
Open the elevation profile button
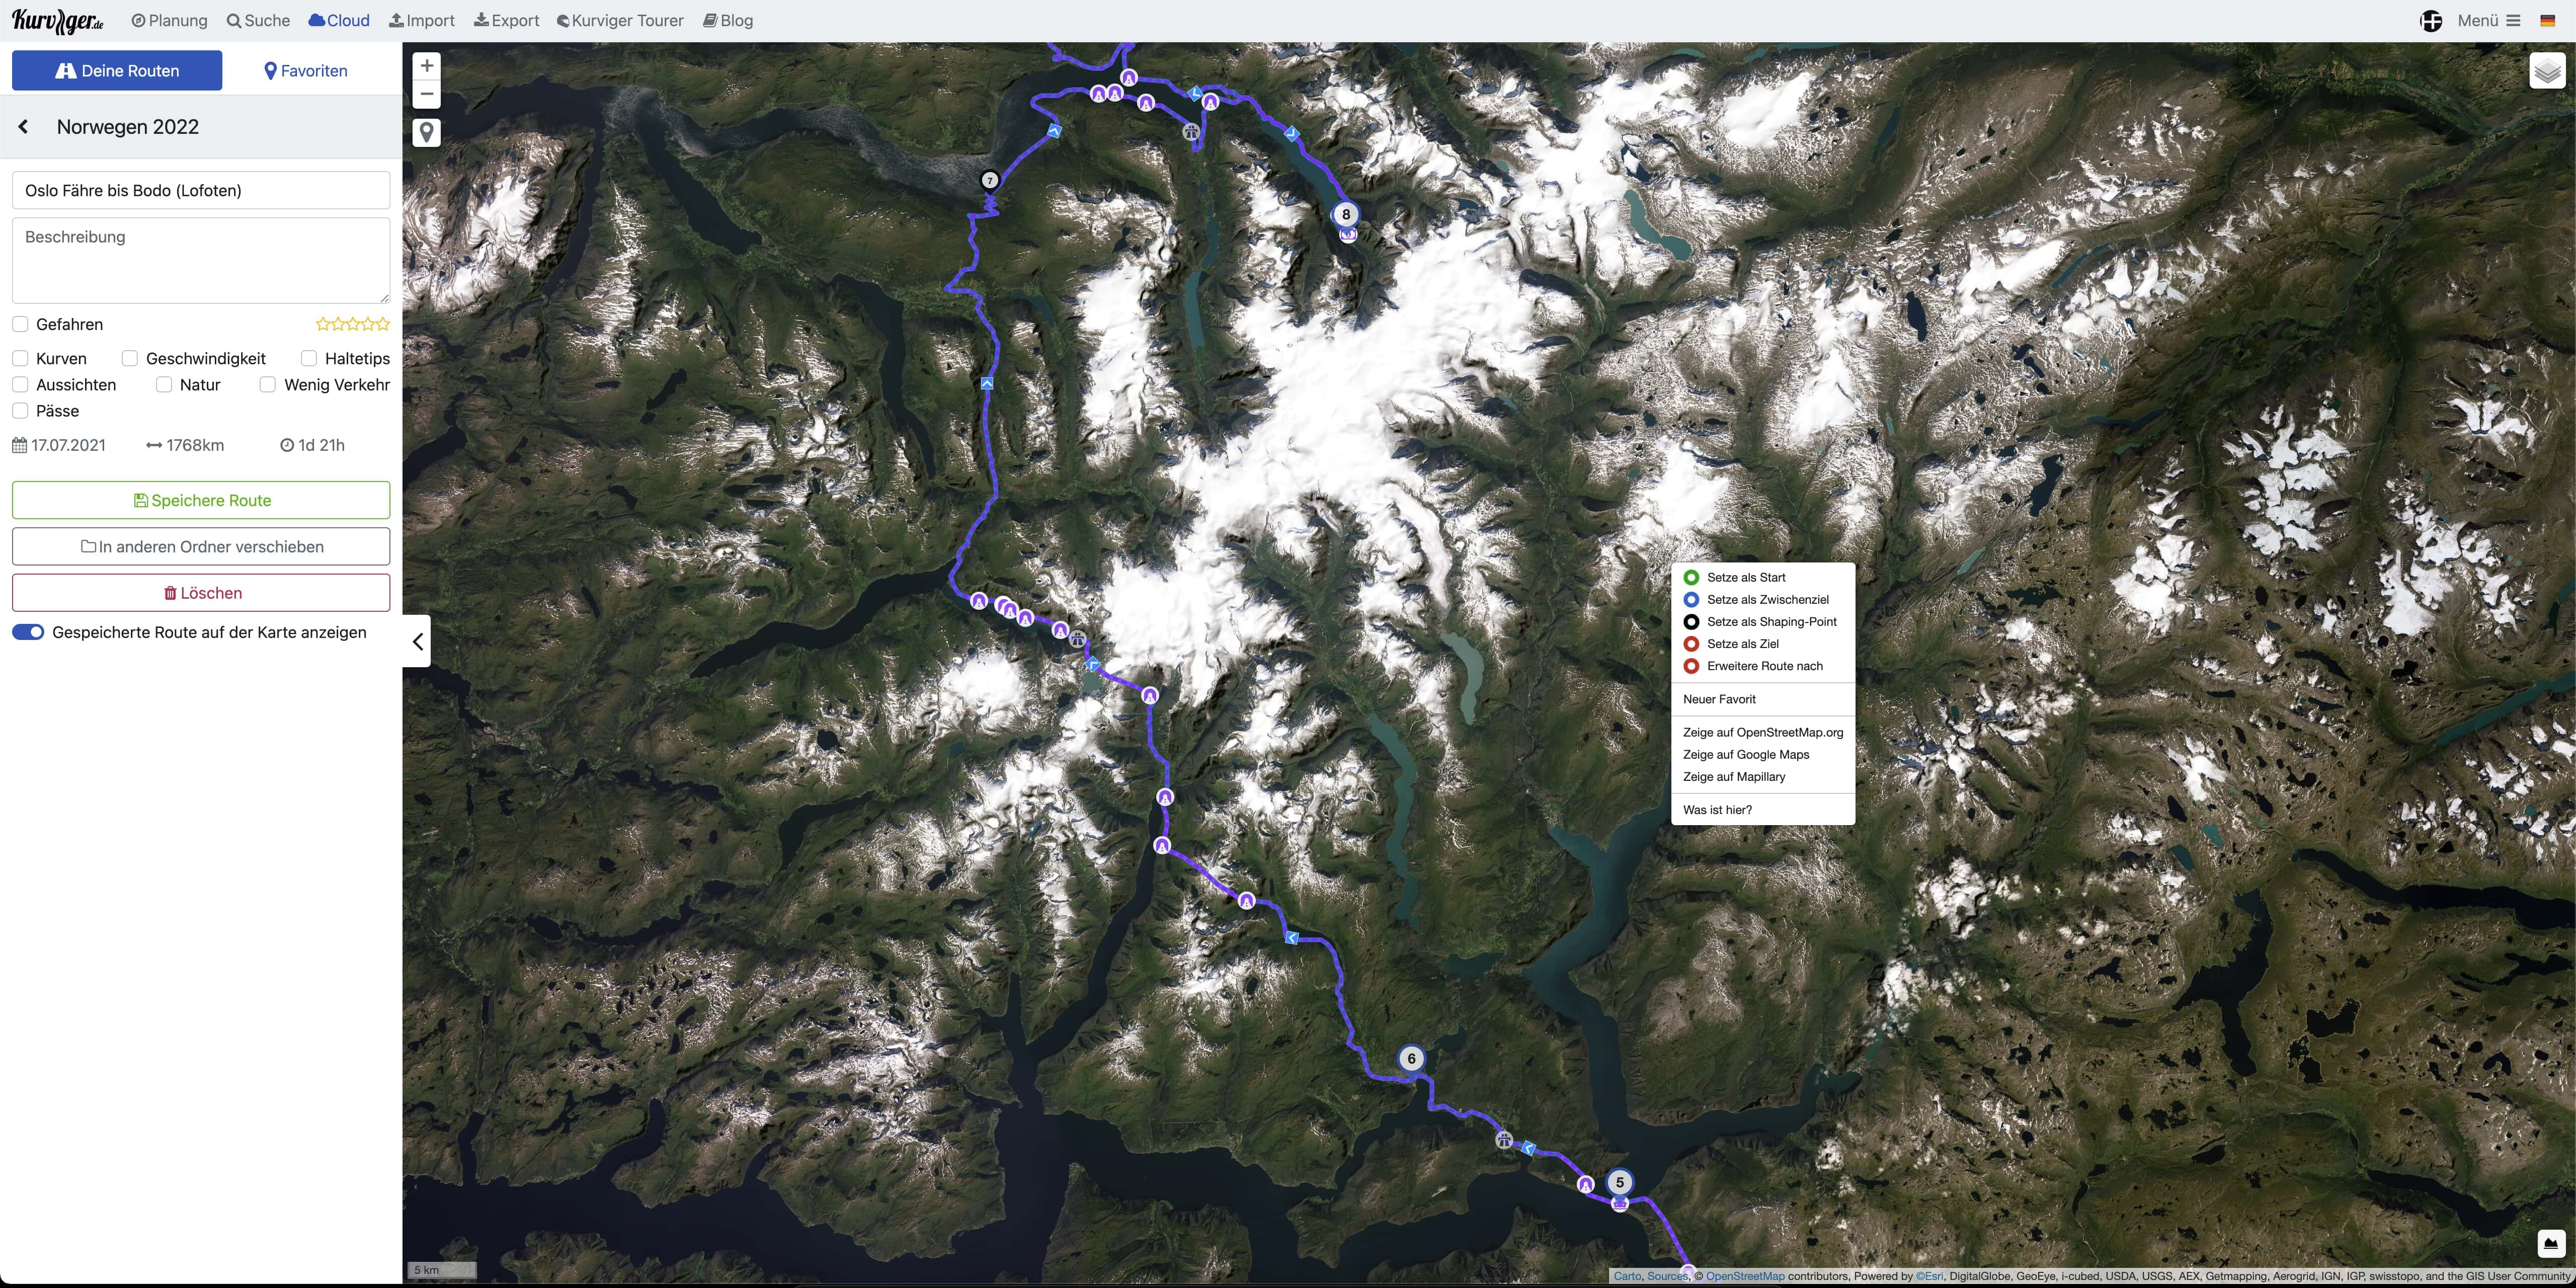coord(2551,1244)
